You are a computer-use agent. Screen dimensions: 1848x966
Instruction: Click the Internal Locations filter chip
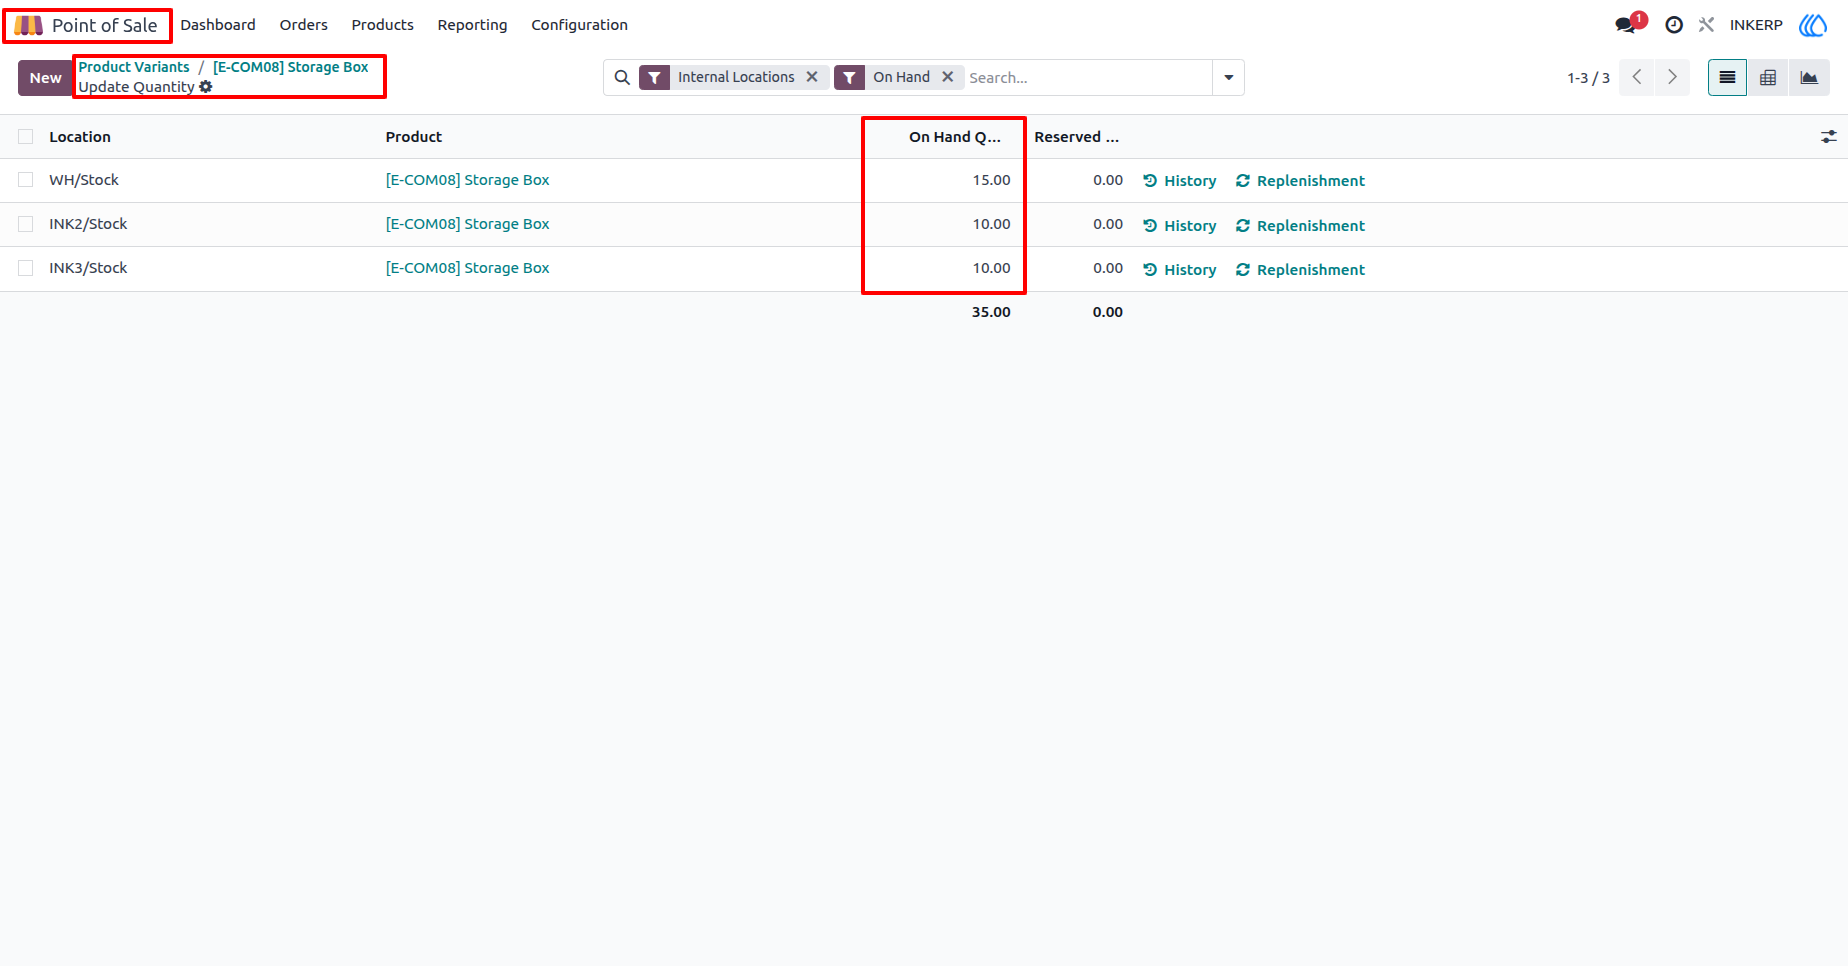point(736,77)
